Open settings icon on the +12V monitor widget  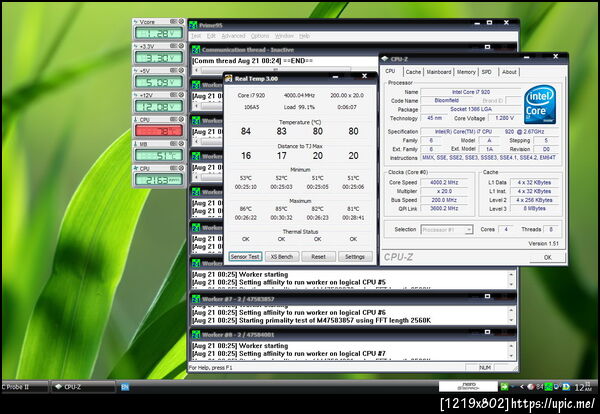173,95
